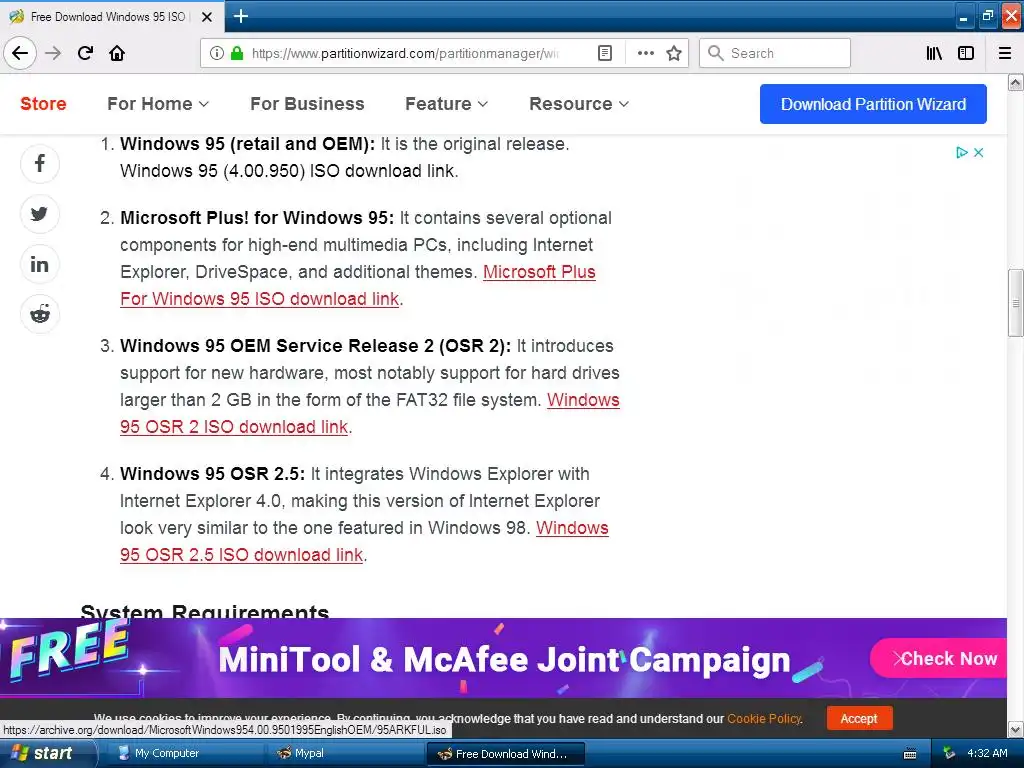Open page actions three-dot menu
Screen dimensions: 1024x768
[645, 53]
